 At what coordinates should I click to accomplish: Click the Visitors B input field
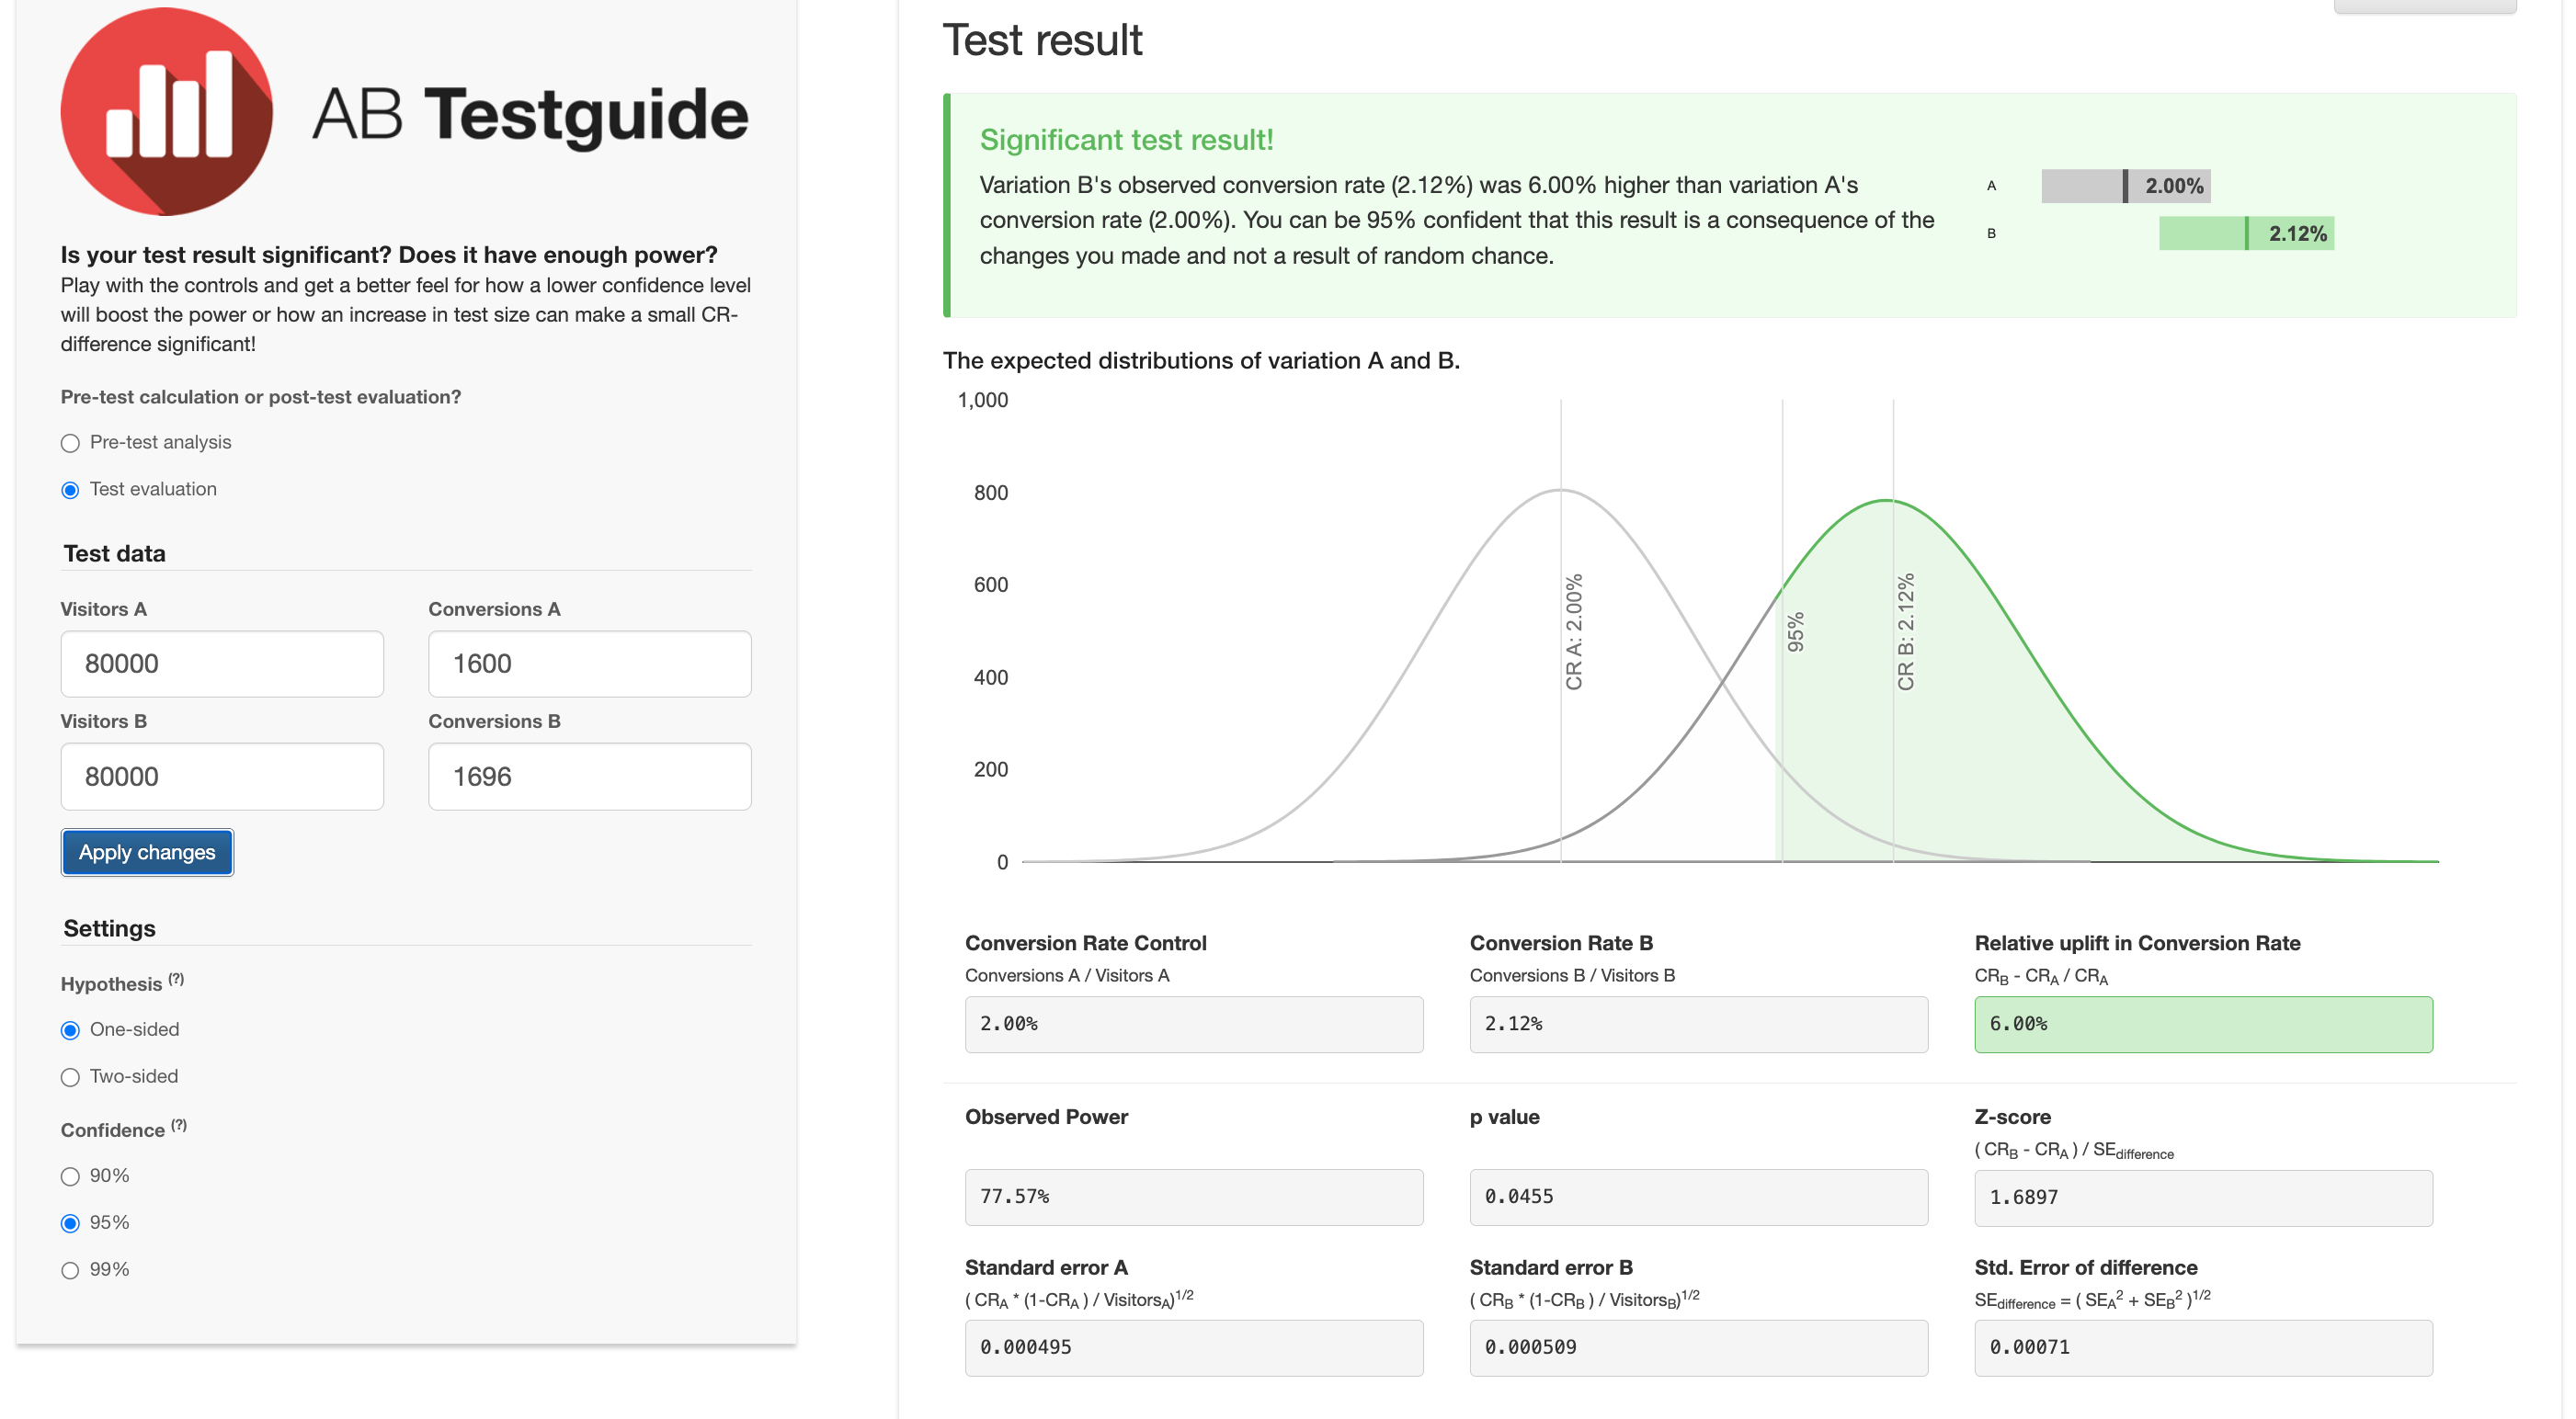click(222, 776)
